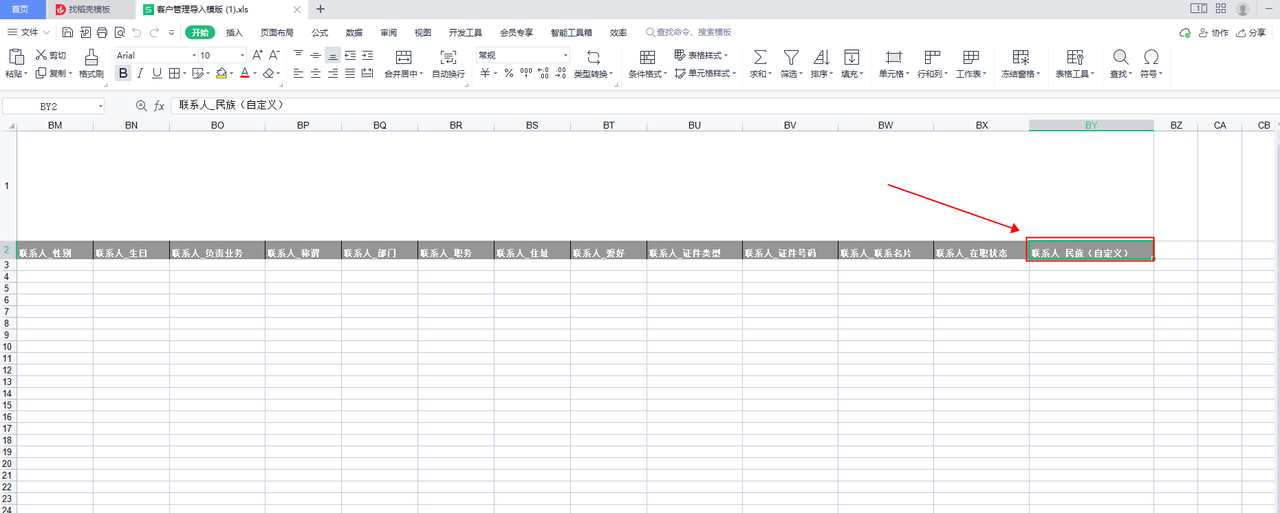Switch to the 公式 ribbon tab
Screen dimensions: 1280x513
(x=319, y=32)
